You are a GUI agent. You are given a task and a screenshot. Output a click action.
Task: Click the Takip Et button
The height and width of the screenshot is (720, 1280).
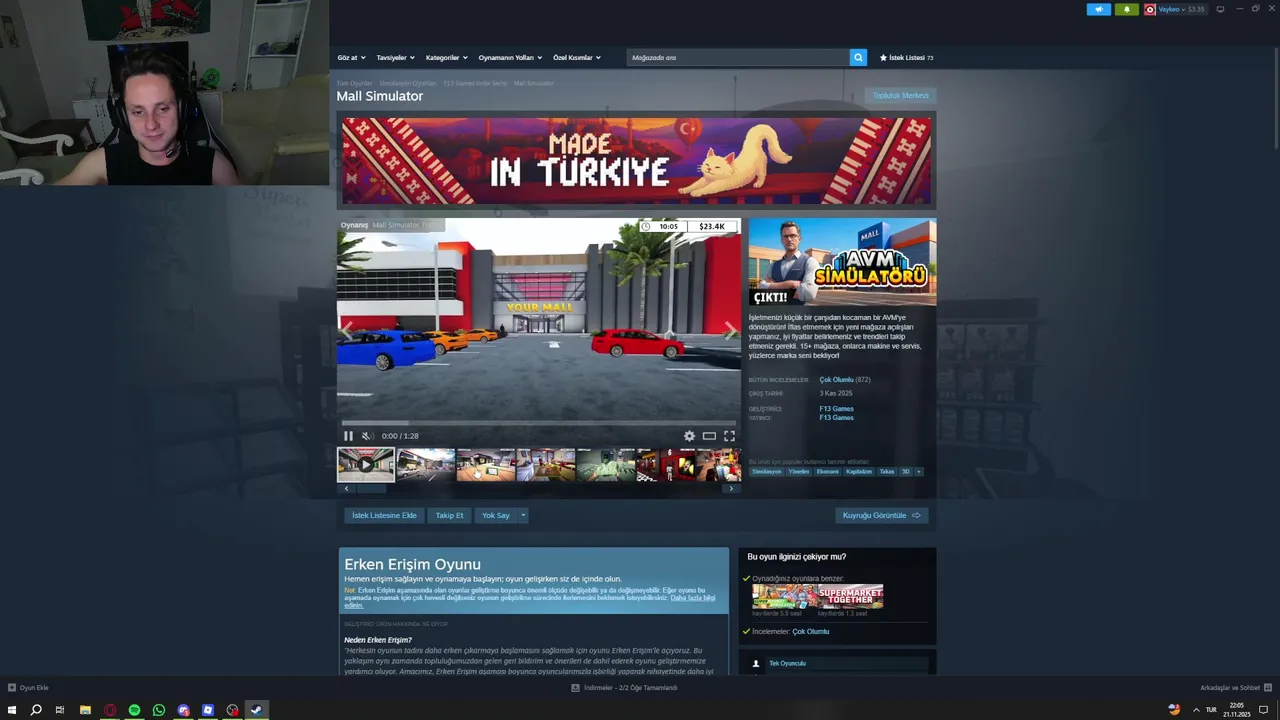449,516
